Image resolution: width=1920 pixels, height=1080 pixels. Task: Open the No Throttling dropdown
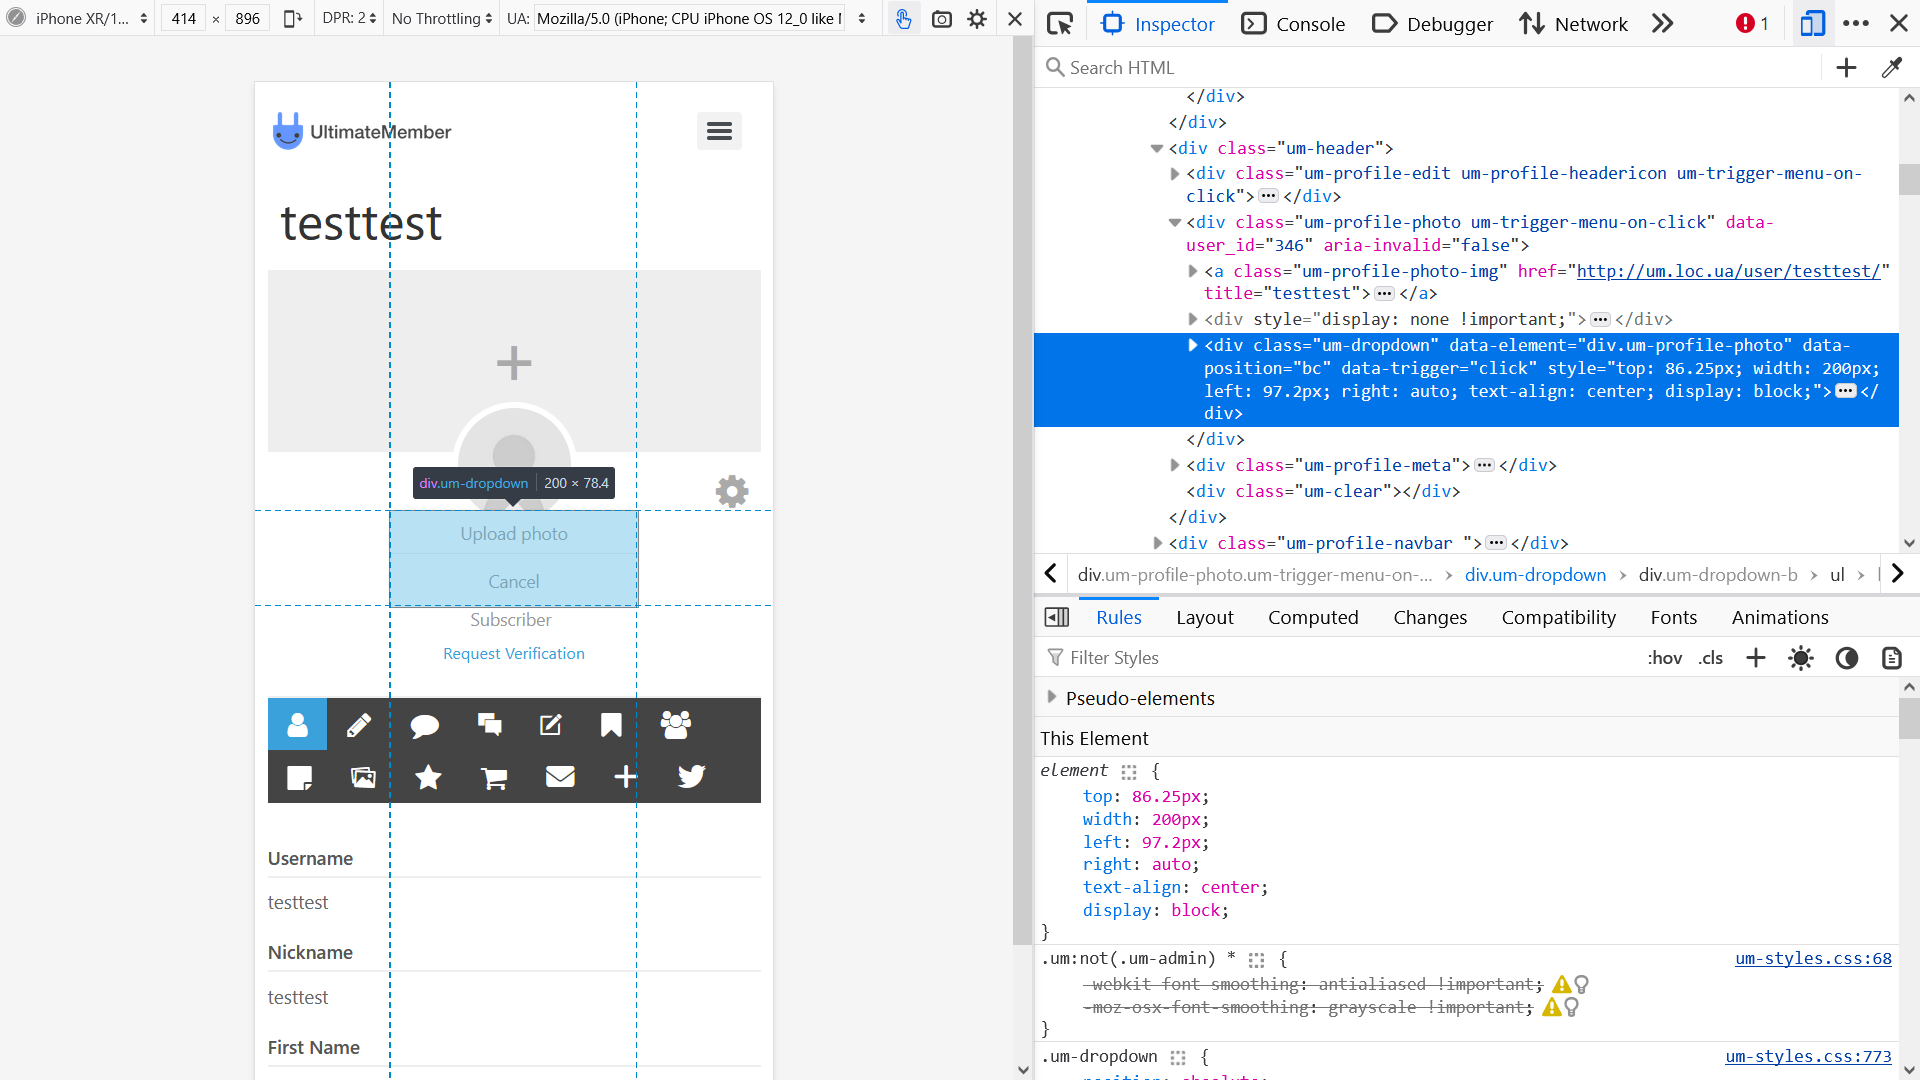pyautogui.click(x=442, y=19)
